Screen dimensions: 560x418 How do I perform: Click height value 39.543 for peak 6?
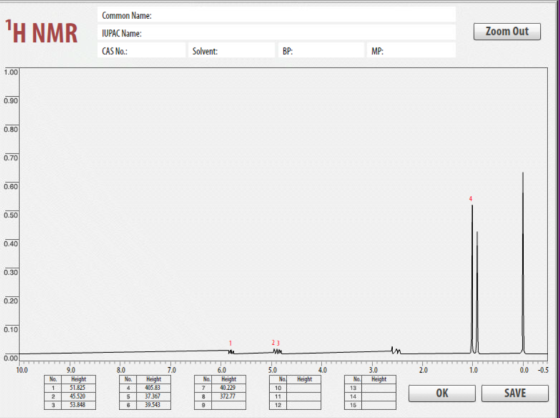tap(153, 405)
